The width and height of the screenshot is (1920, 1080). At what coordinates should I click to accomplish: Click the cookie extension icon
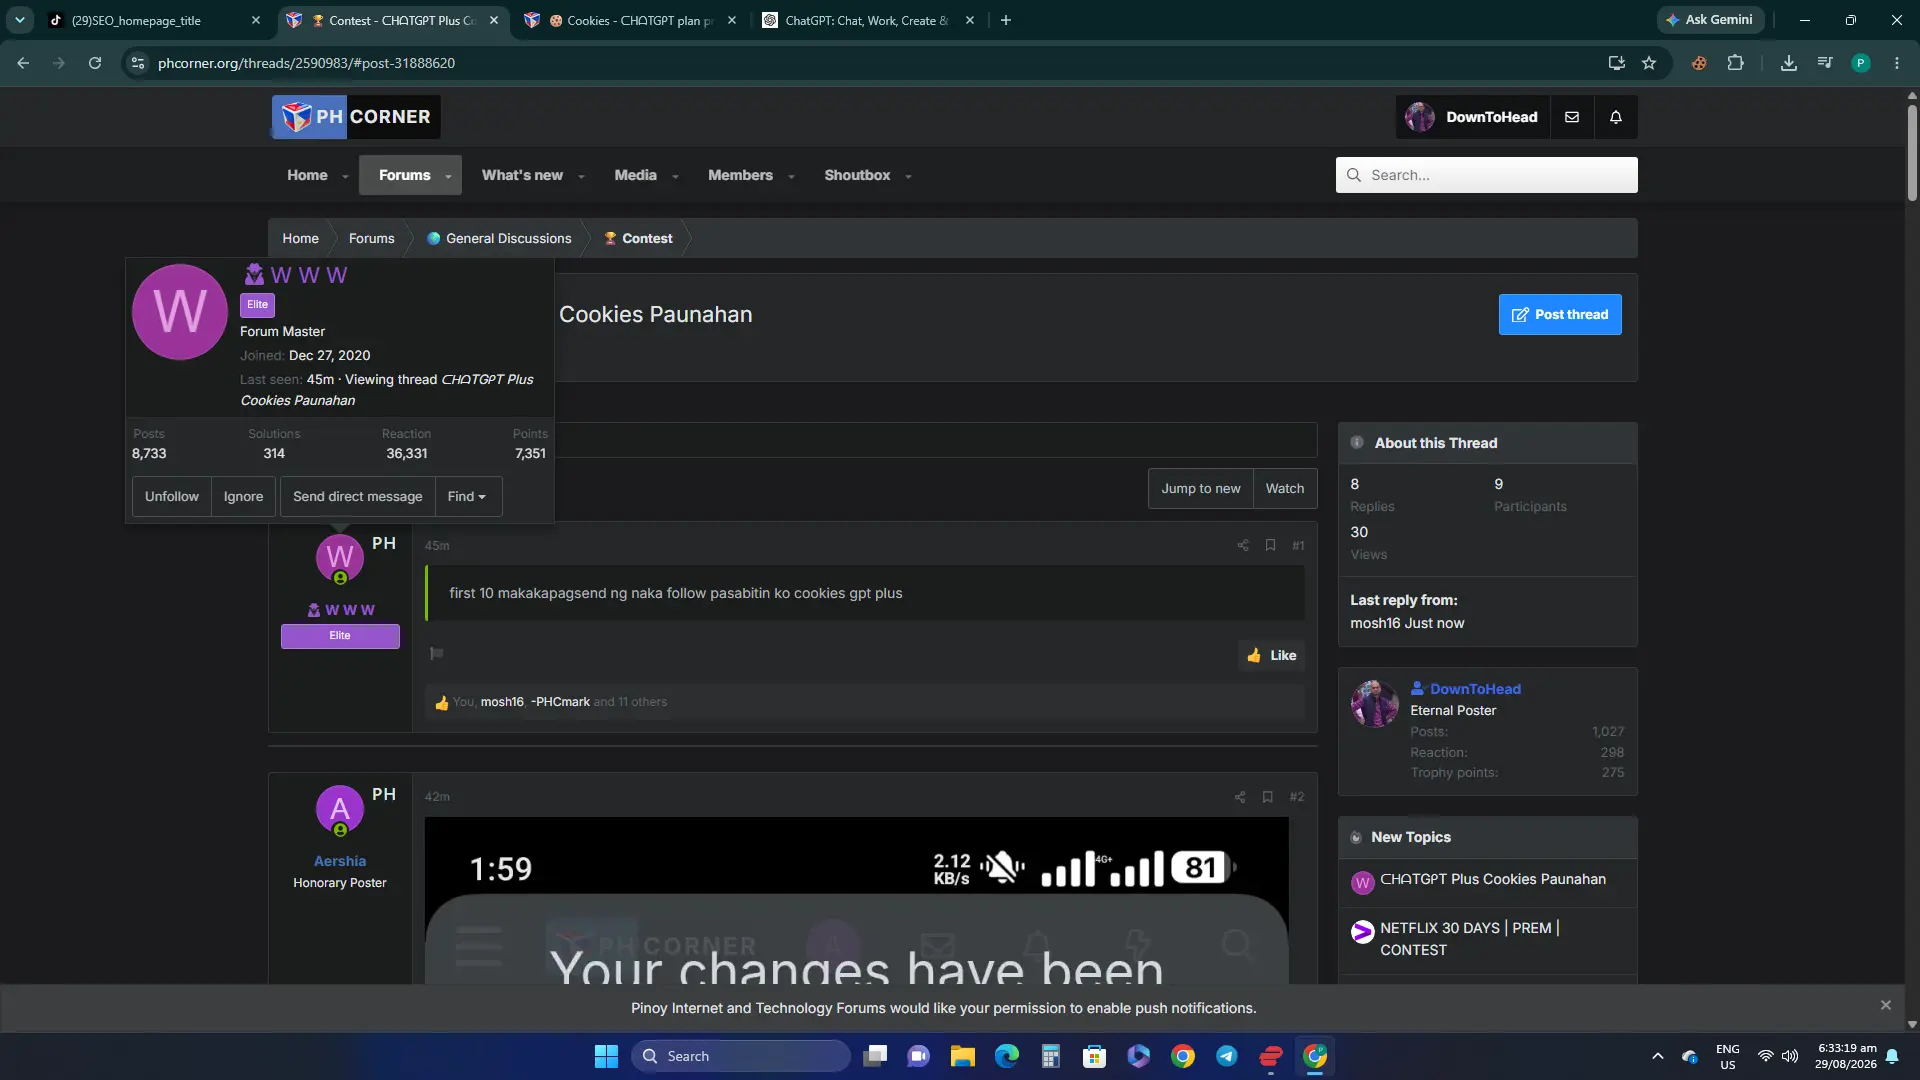click(1699, 63)
